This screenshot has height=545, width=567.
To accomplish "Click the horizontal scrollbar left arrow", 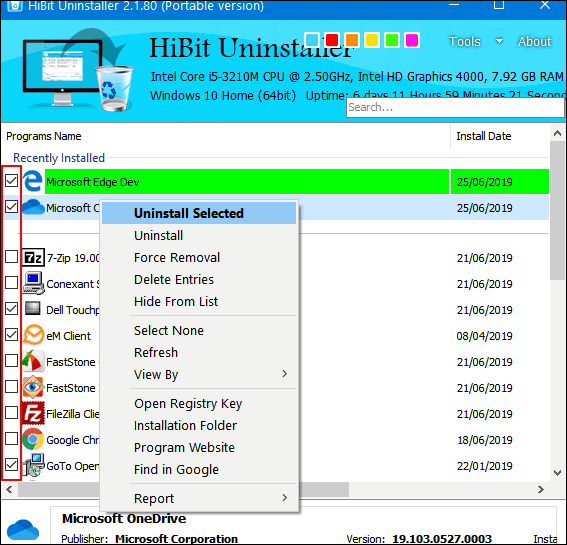I will 9,489.
